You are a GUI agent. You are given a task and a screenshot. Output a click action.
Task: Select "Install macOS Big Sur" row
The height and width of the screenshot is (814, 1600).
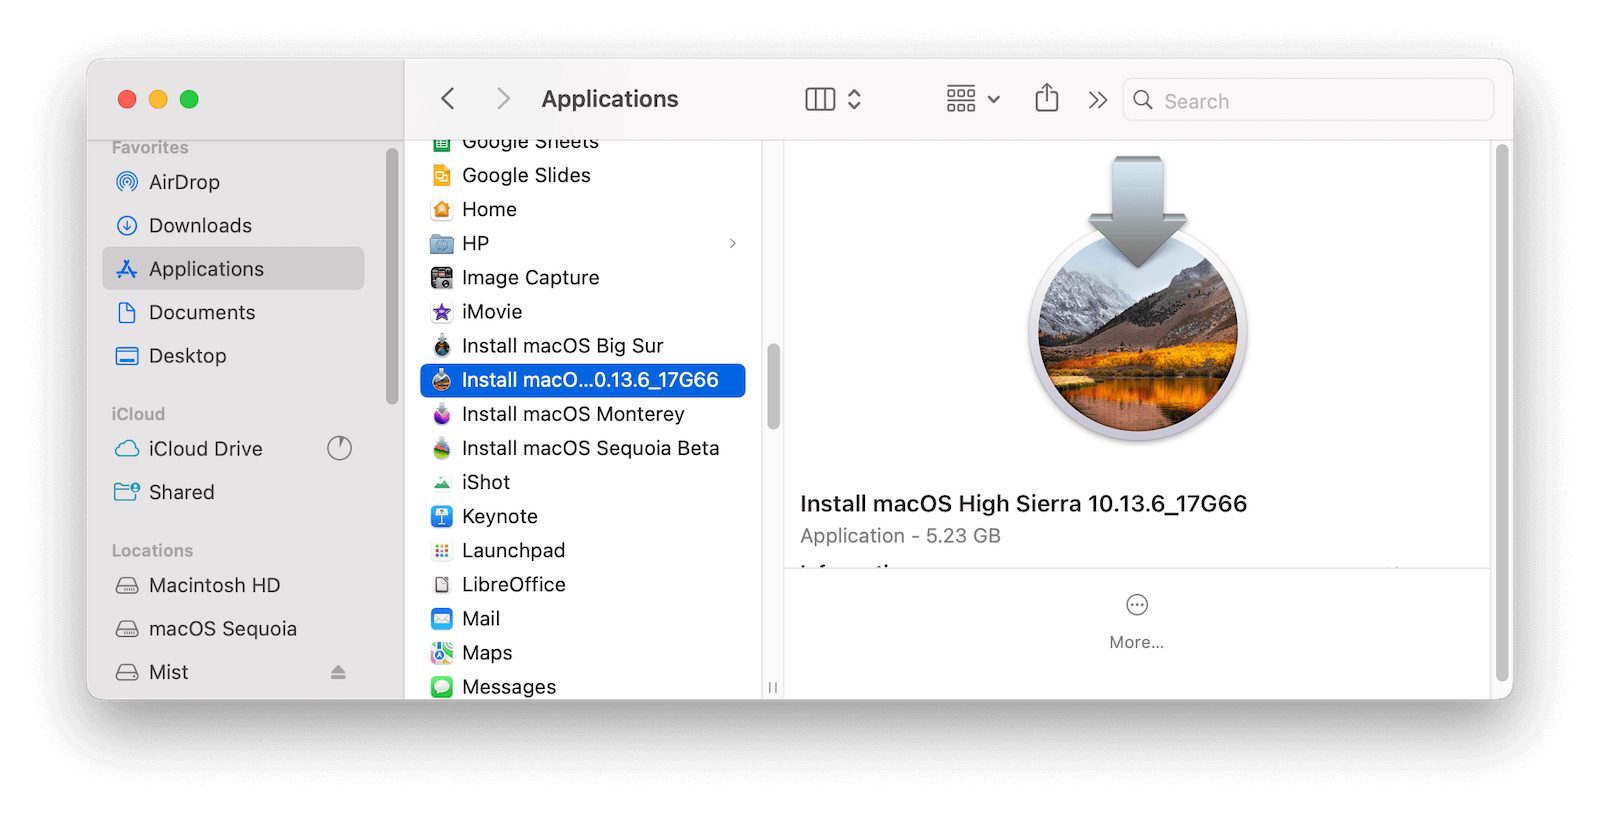(x=583, y=346)
